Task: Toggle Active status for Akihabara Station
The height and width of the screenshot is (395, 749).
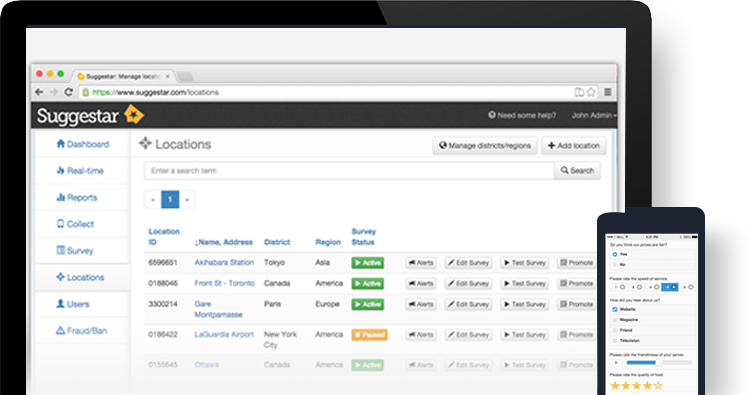Action: [368, 263]
